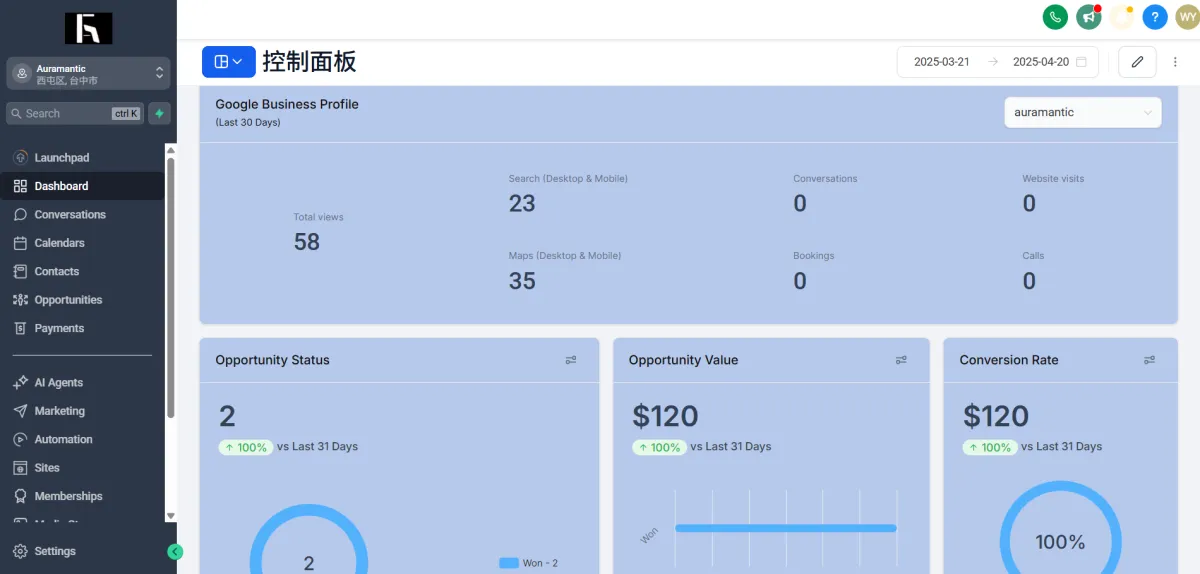
Task: Open Sites in sidebar
Action: tap(47, 468)
